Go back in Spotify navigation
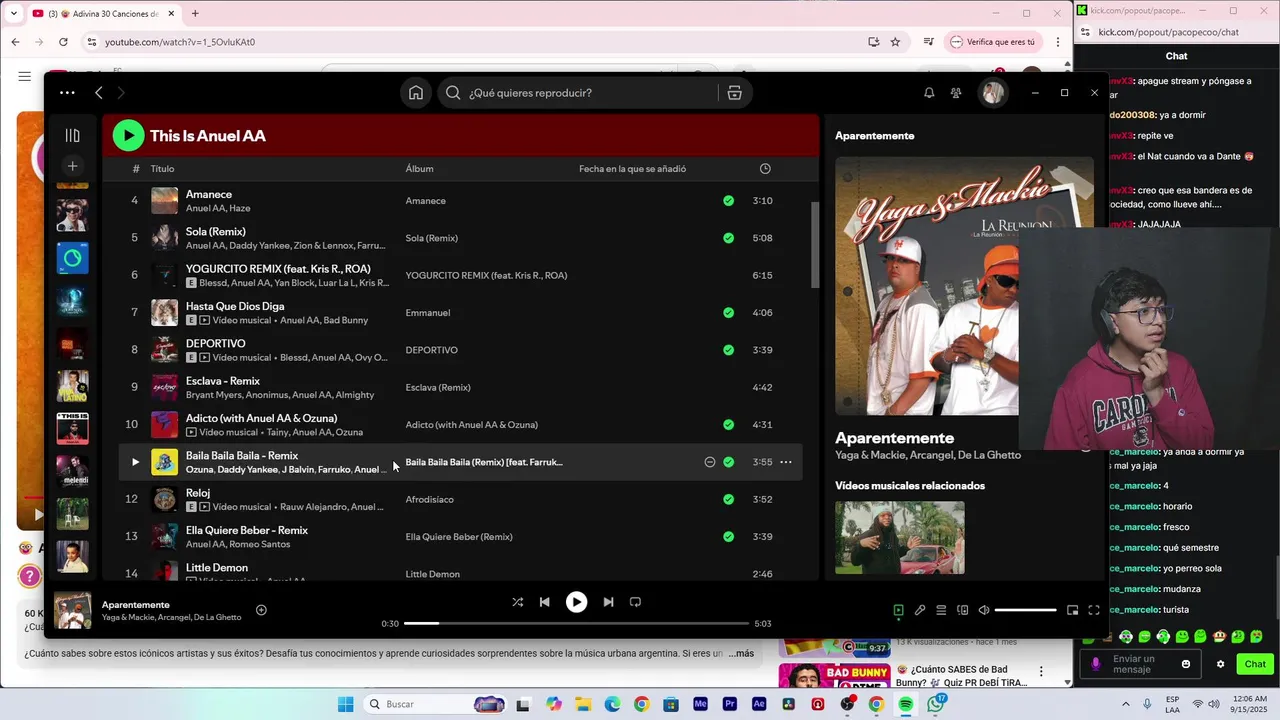 point(99,93)
